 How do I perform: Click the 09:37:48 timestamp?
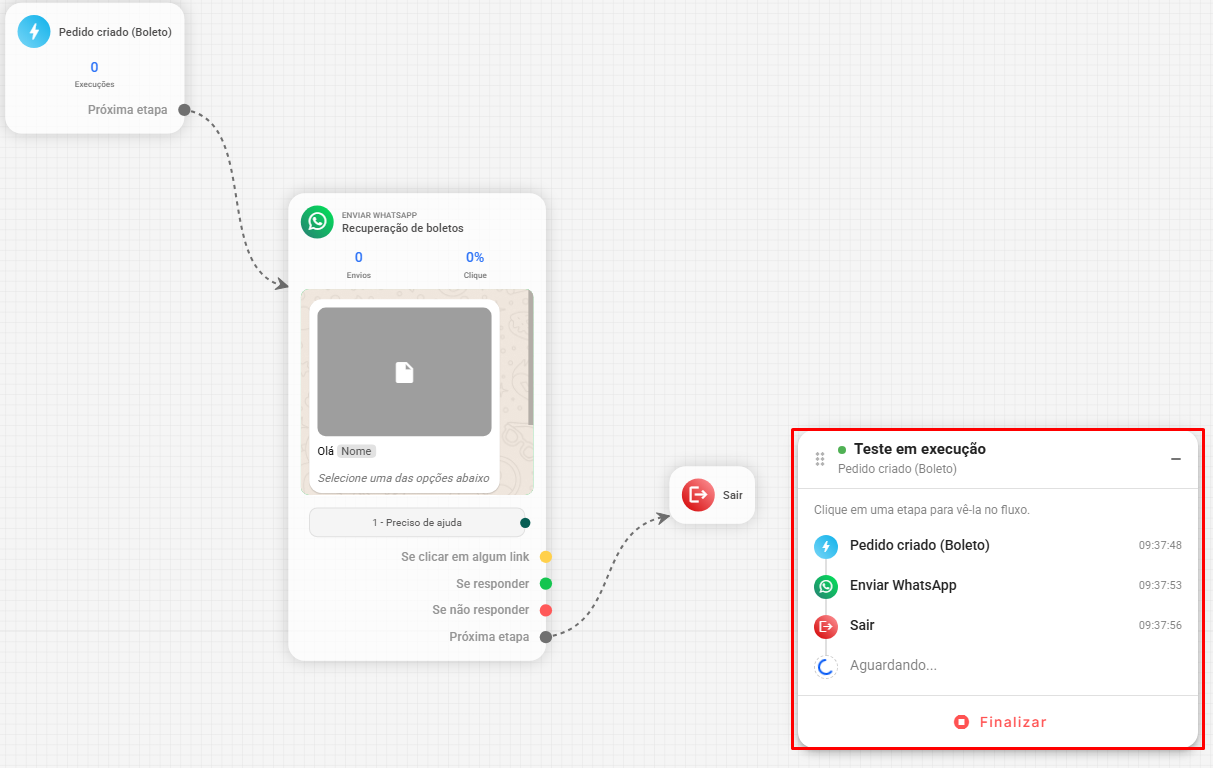point(1160,546)
